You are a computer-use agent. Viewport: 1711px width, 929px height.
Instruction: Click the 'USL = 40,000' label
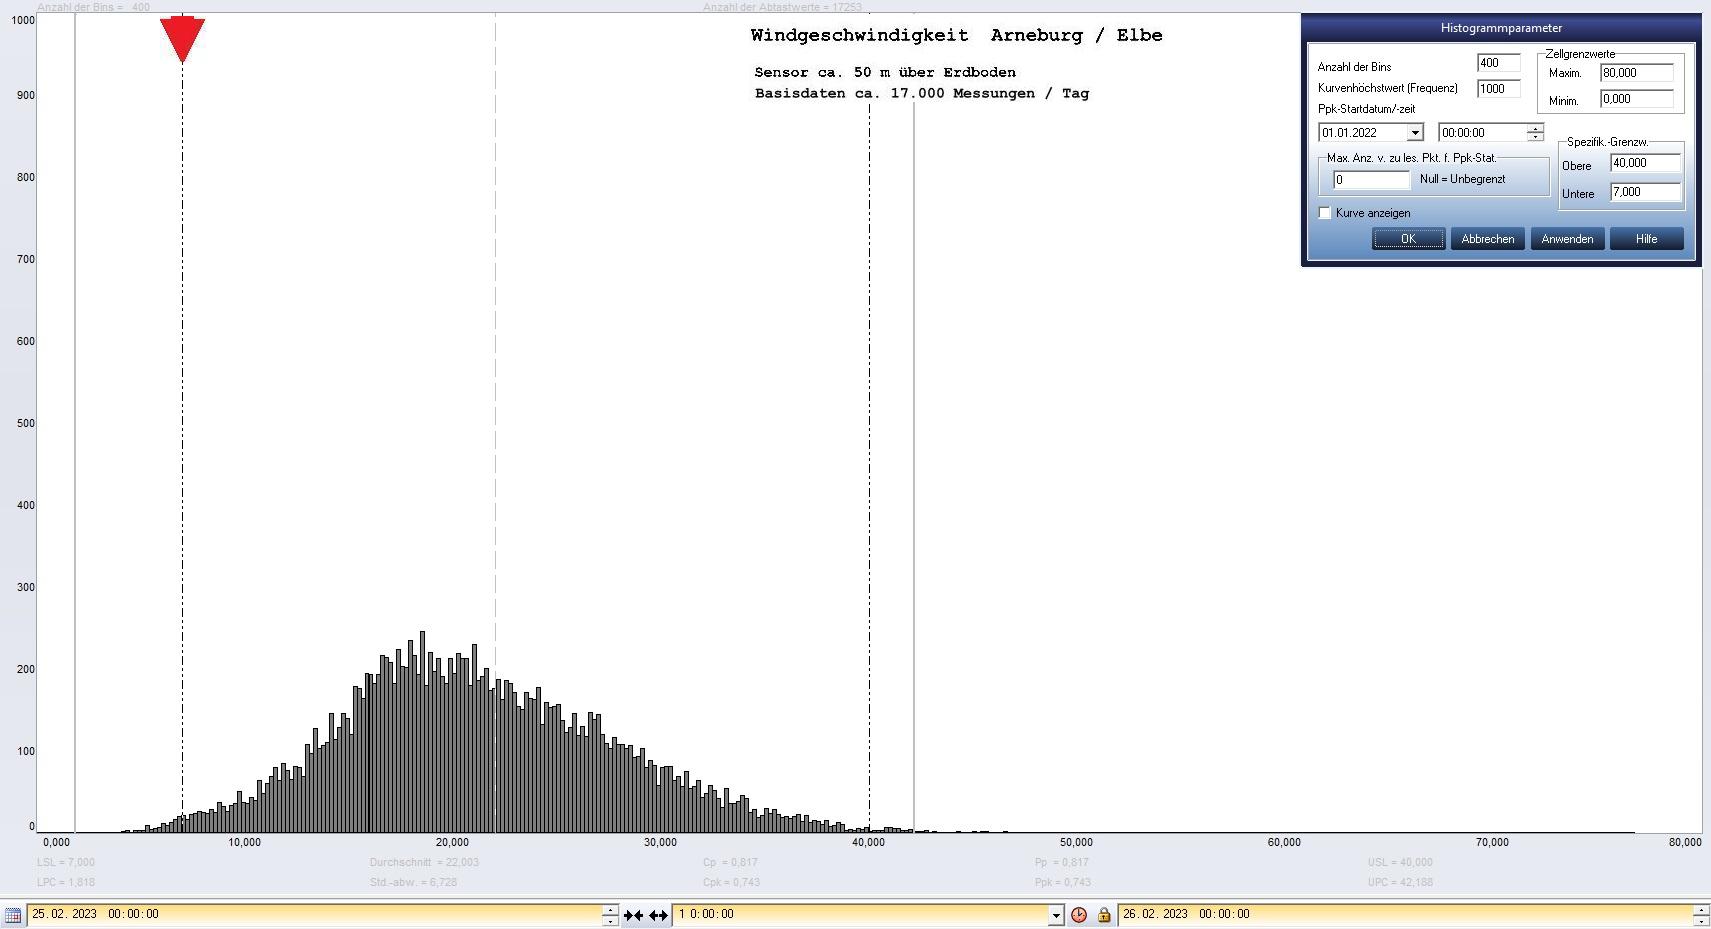tap(1400, 862)
